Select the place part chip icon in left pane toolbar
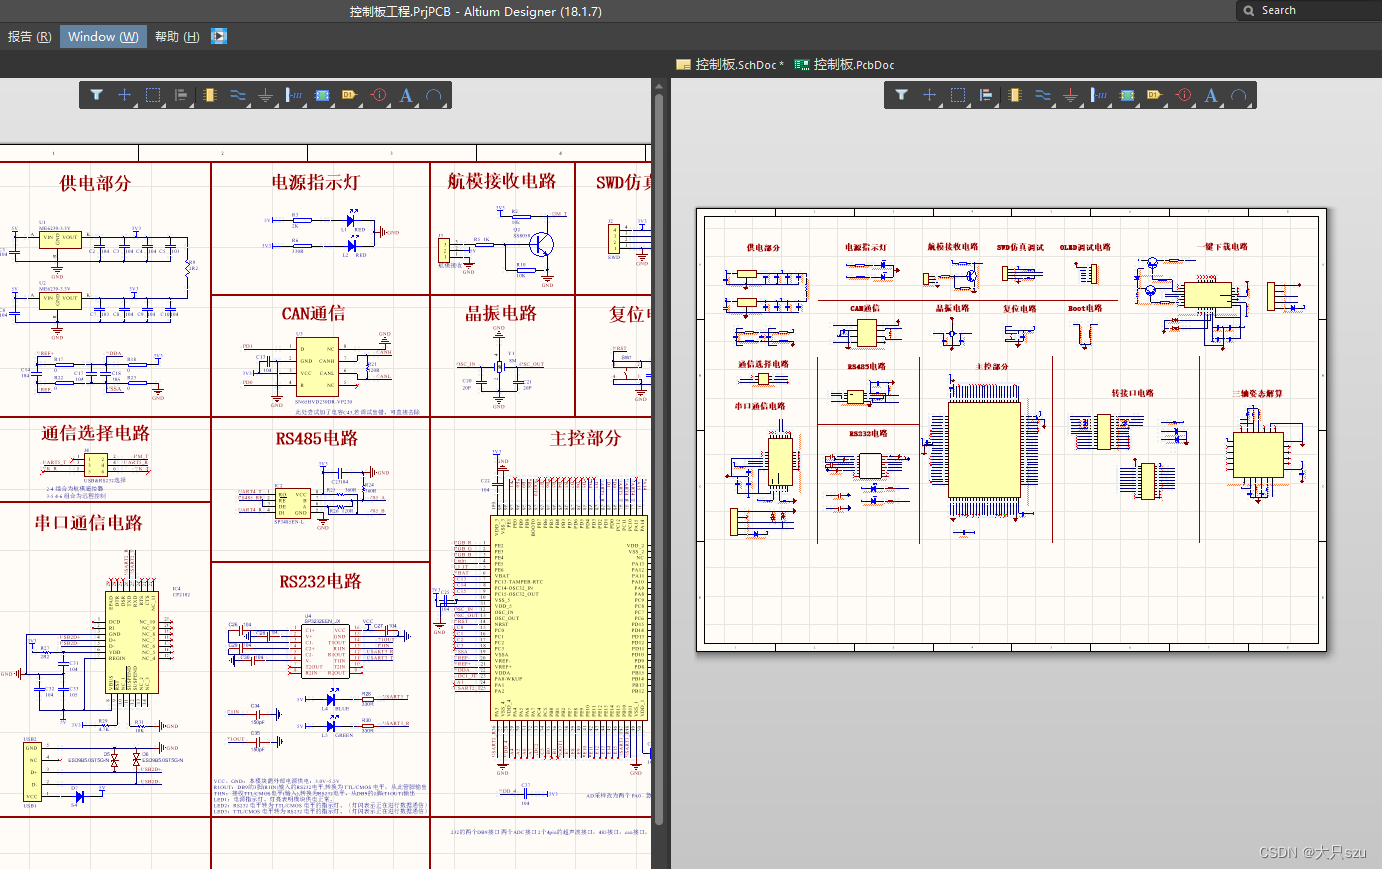 [209, 95]
